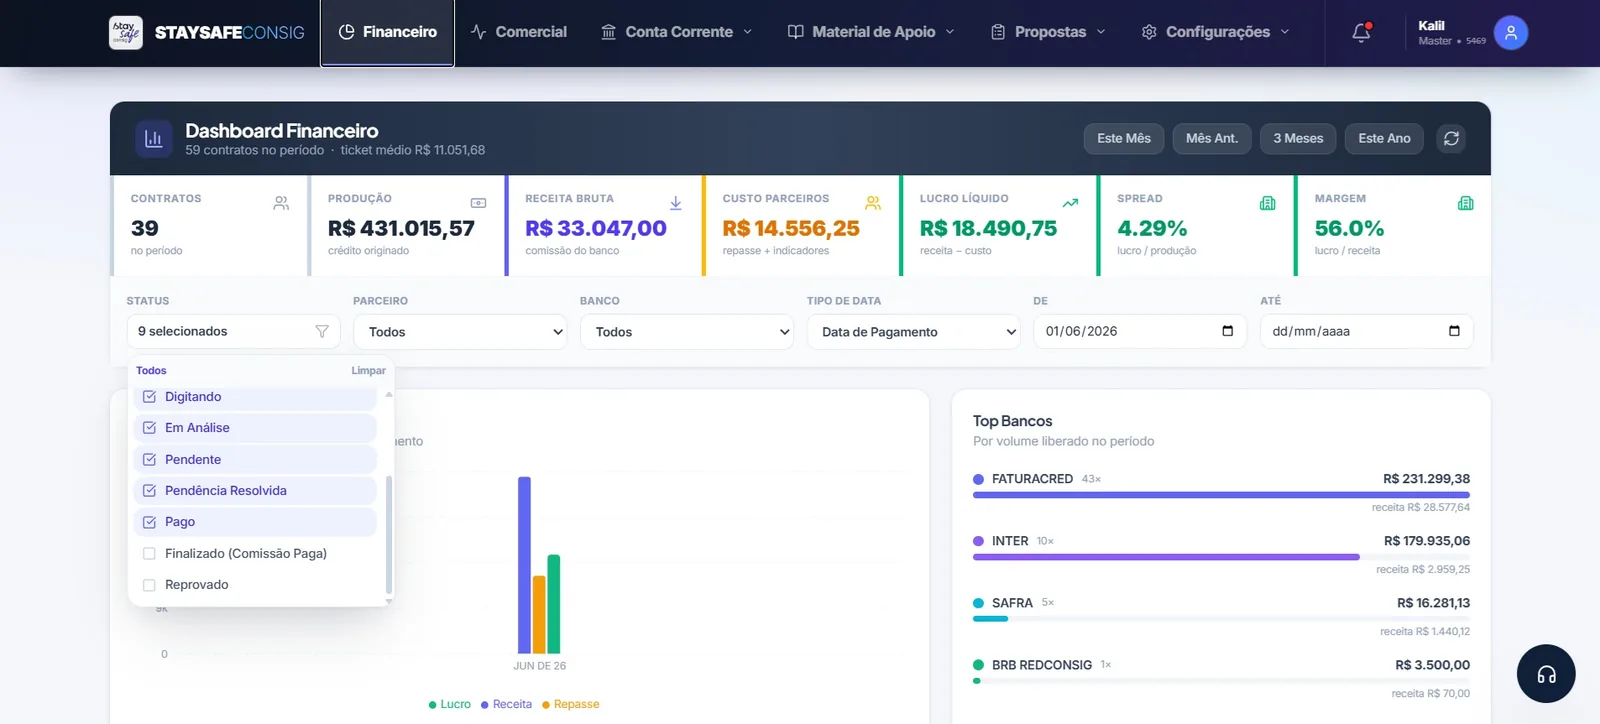1600x724 pixels.
Task: Check Finalizado (Comissão Paga) status
Action: (x=149, y=554)
